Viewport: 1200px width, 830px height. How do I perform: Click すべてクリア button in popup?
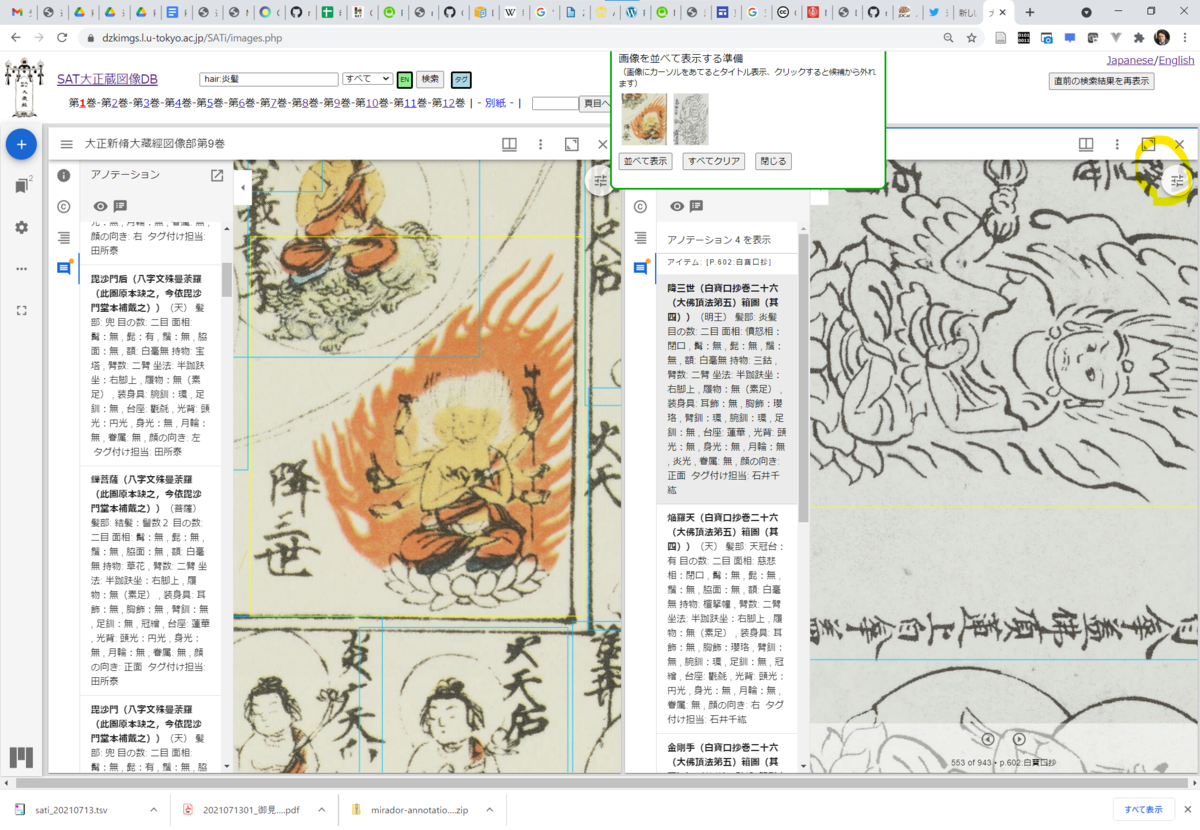tap(714, 161)
